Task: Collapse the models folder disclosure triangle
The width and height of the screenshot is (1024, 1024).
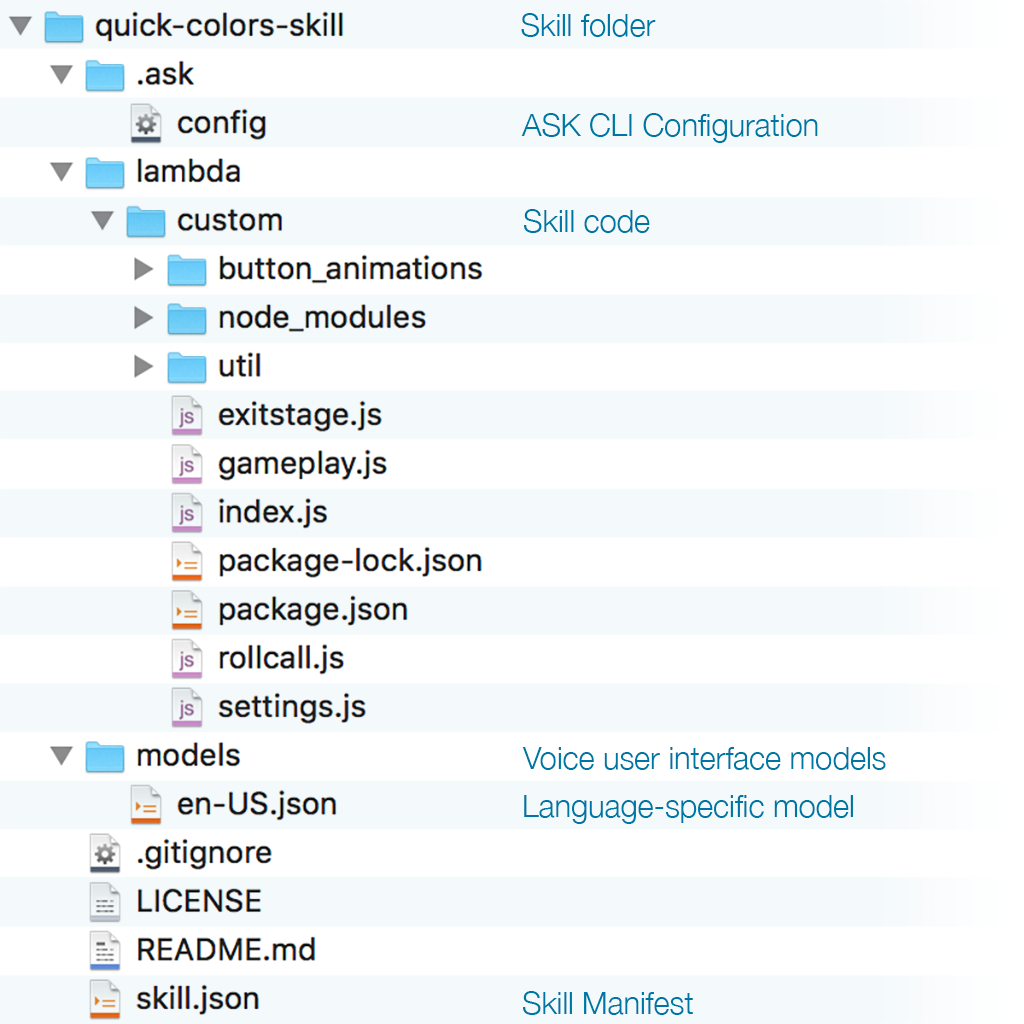Action: (x=62, y=756)
